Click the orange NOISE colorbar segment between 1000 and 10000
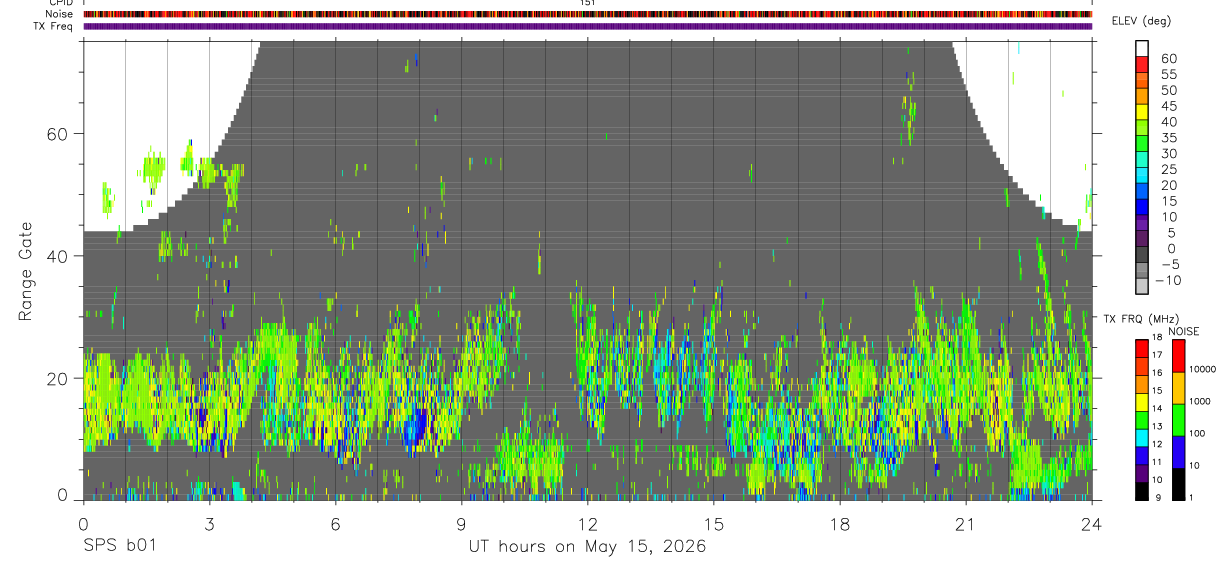Screen dimensions: 1228x567 [1179, 388]
